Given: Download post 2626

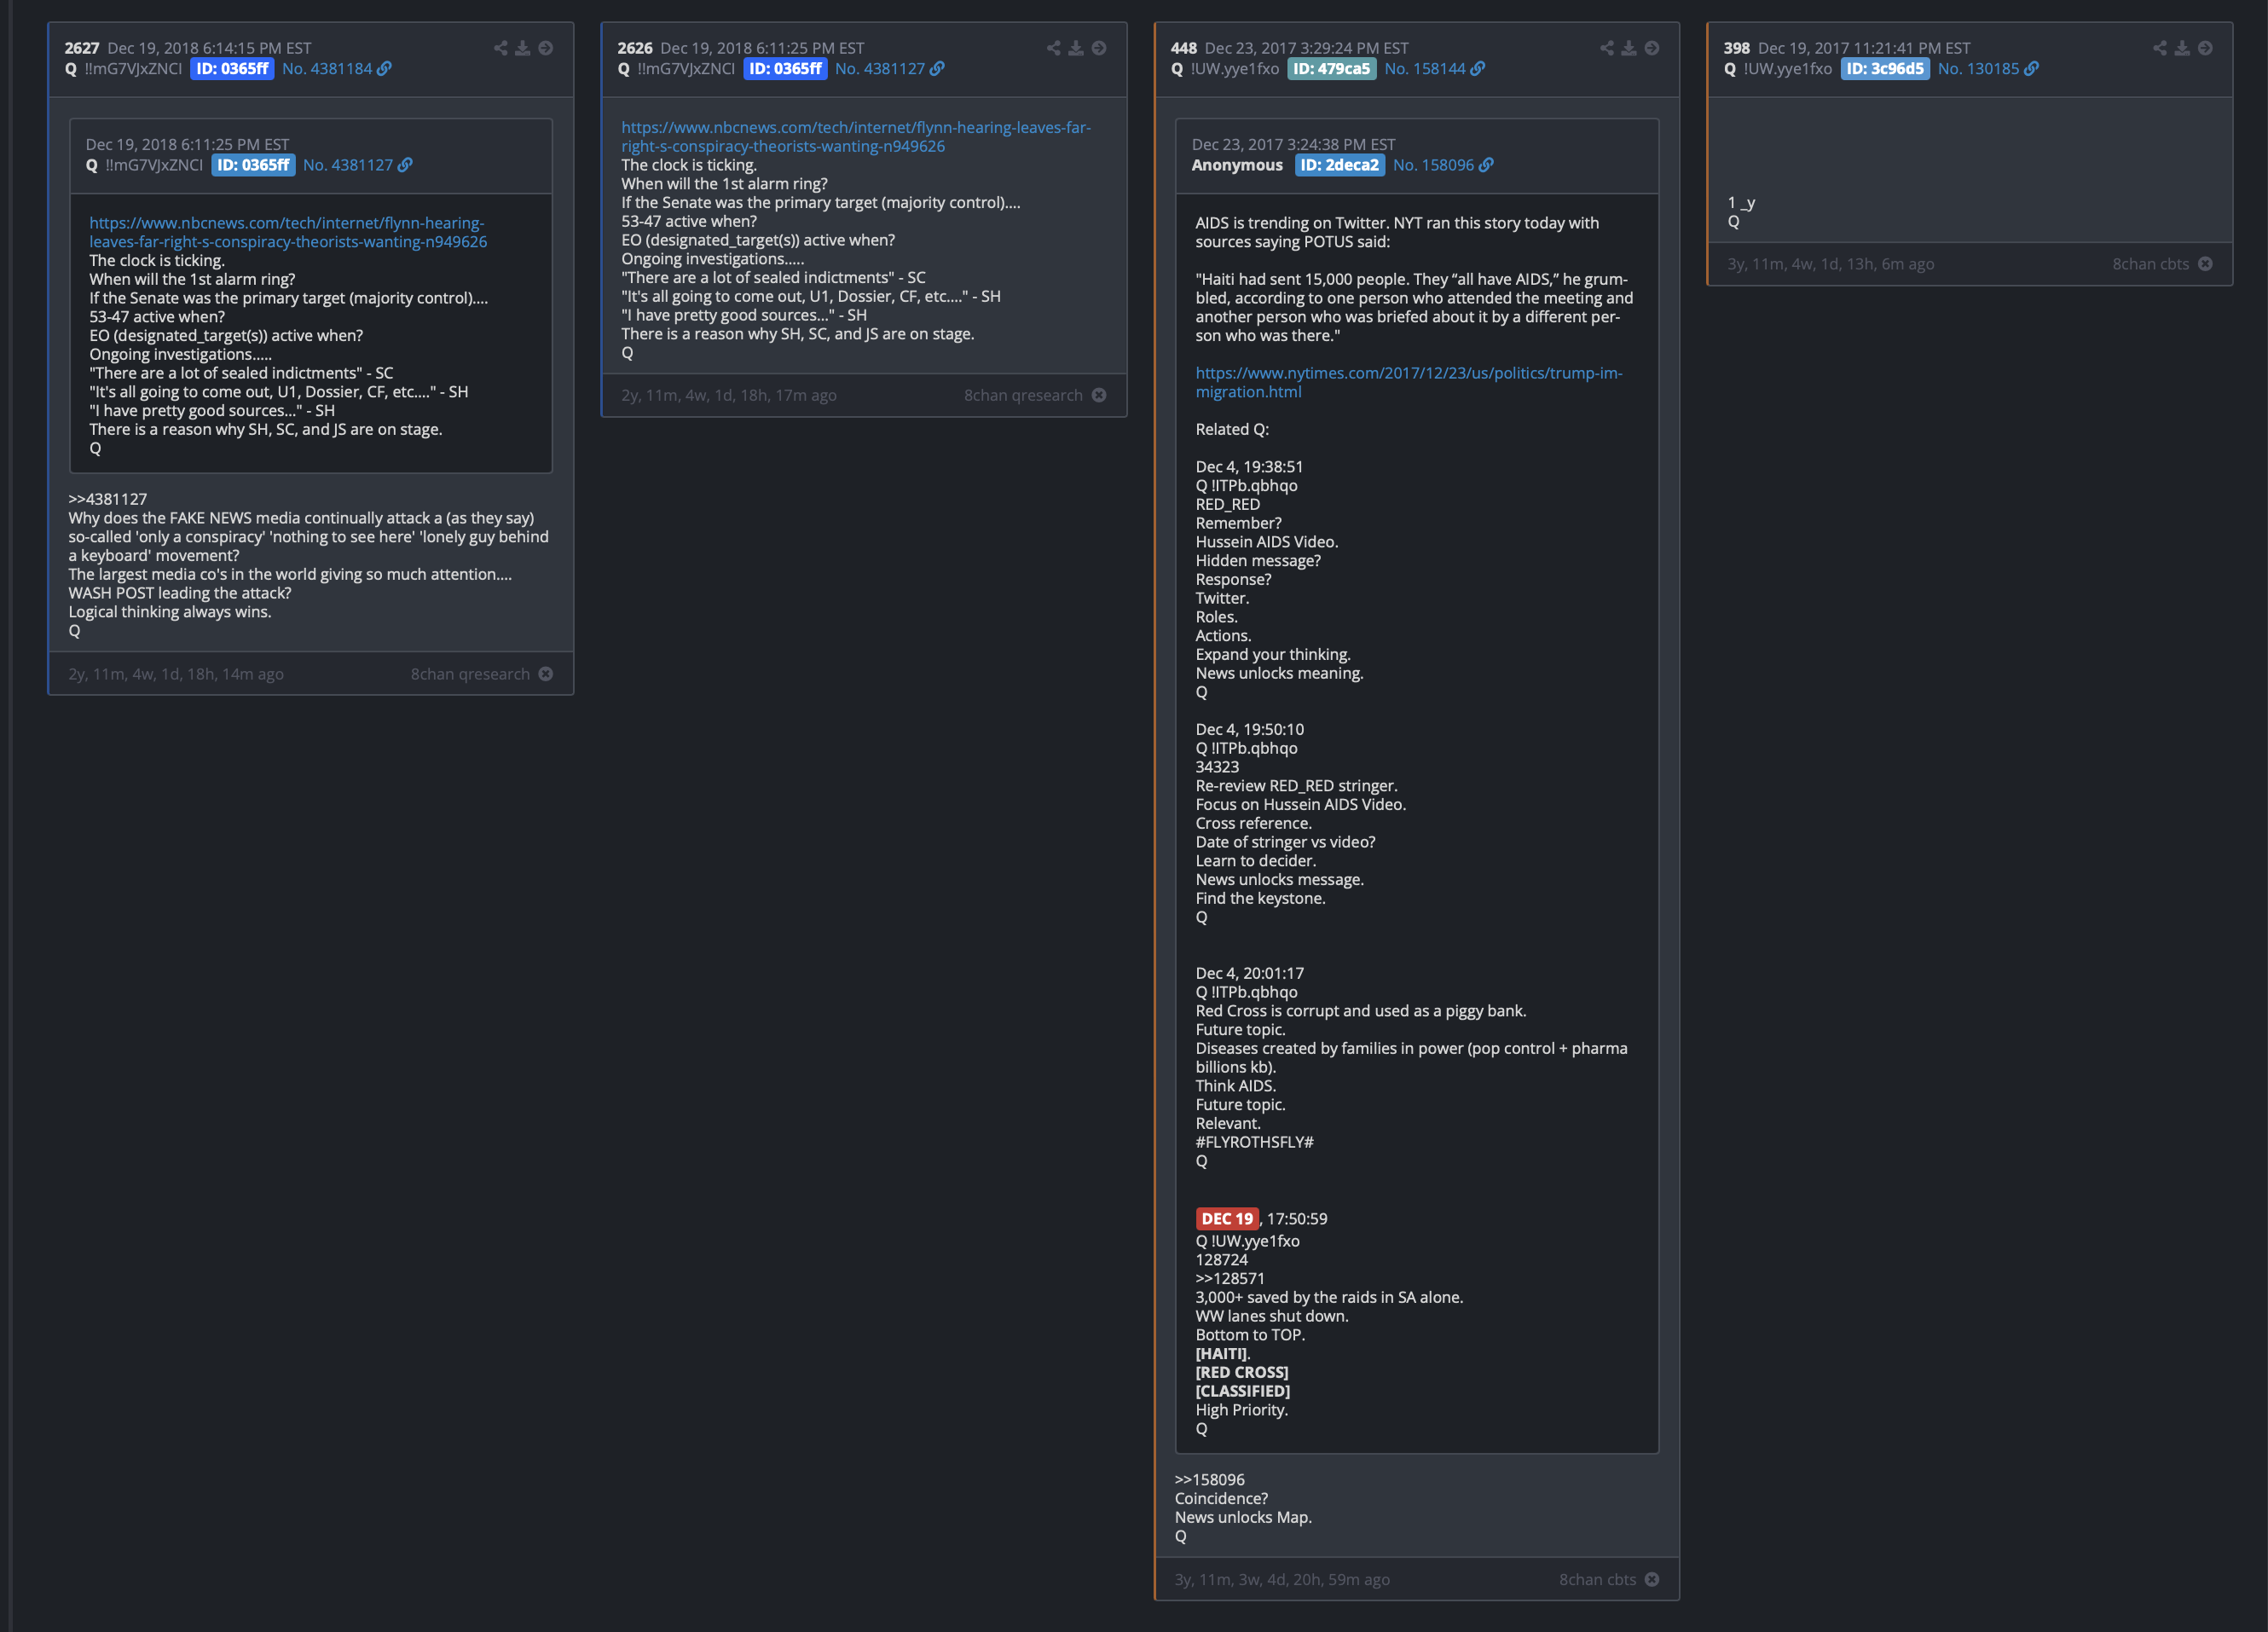Looking at the screenshot, I should click(x=1075, y=48).
